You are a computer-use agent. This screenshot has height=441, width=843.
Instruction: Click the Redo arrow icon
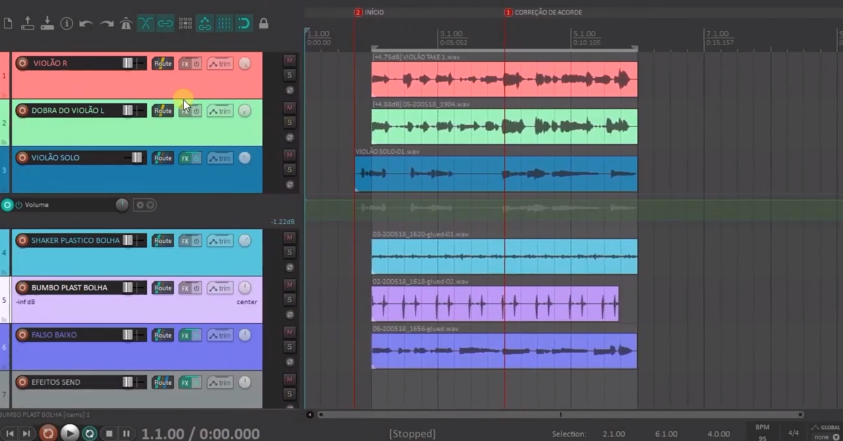[106, 24]
